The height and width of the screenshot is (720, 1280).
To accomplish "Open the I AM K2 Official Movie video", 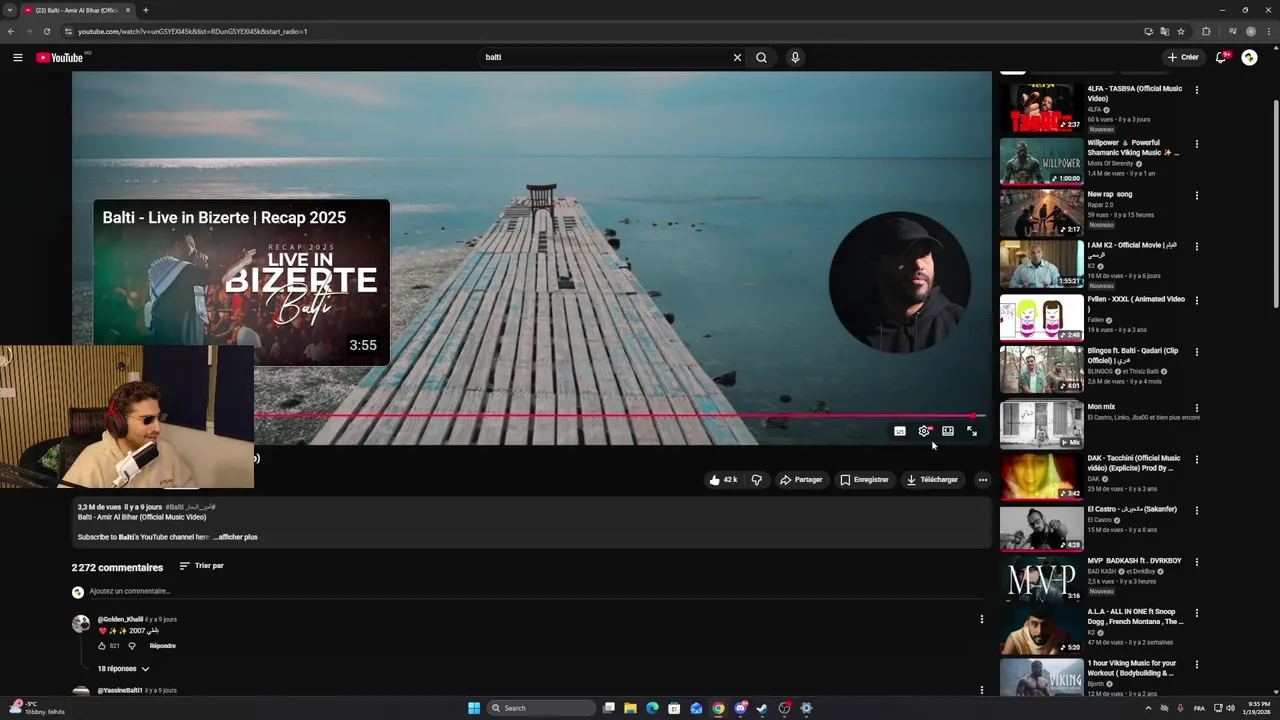I will pos(1041,263).
